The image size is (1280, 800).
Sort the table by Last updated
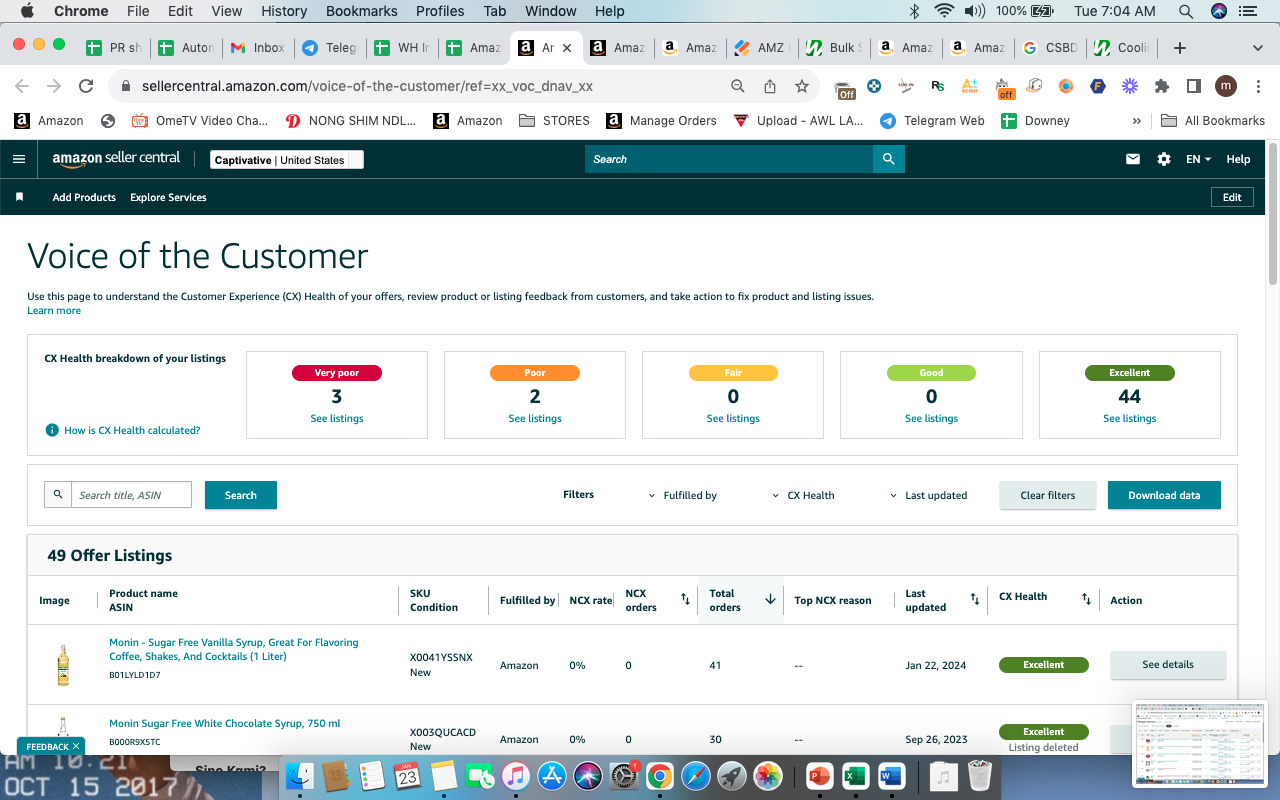pyautogui.click(x=975, y=599)
